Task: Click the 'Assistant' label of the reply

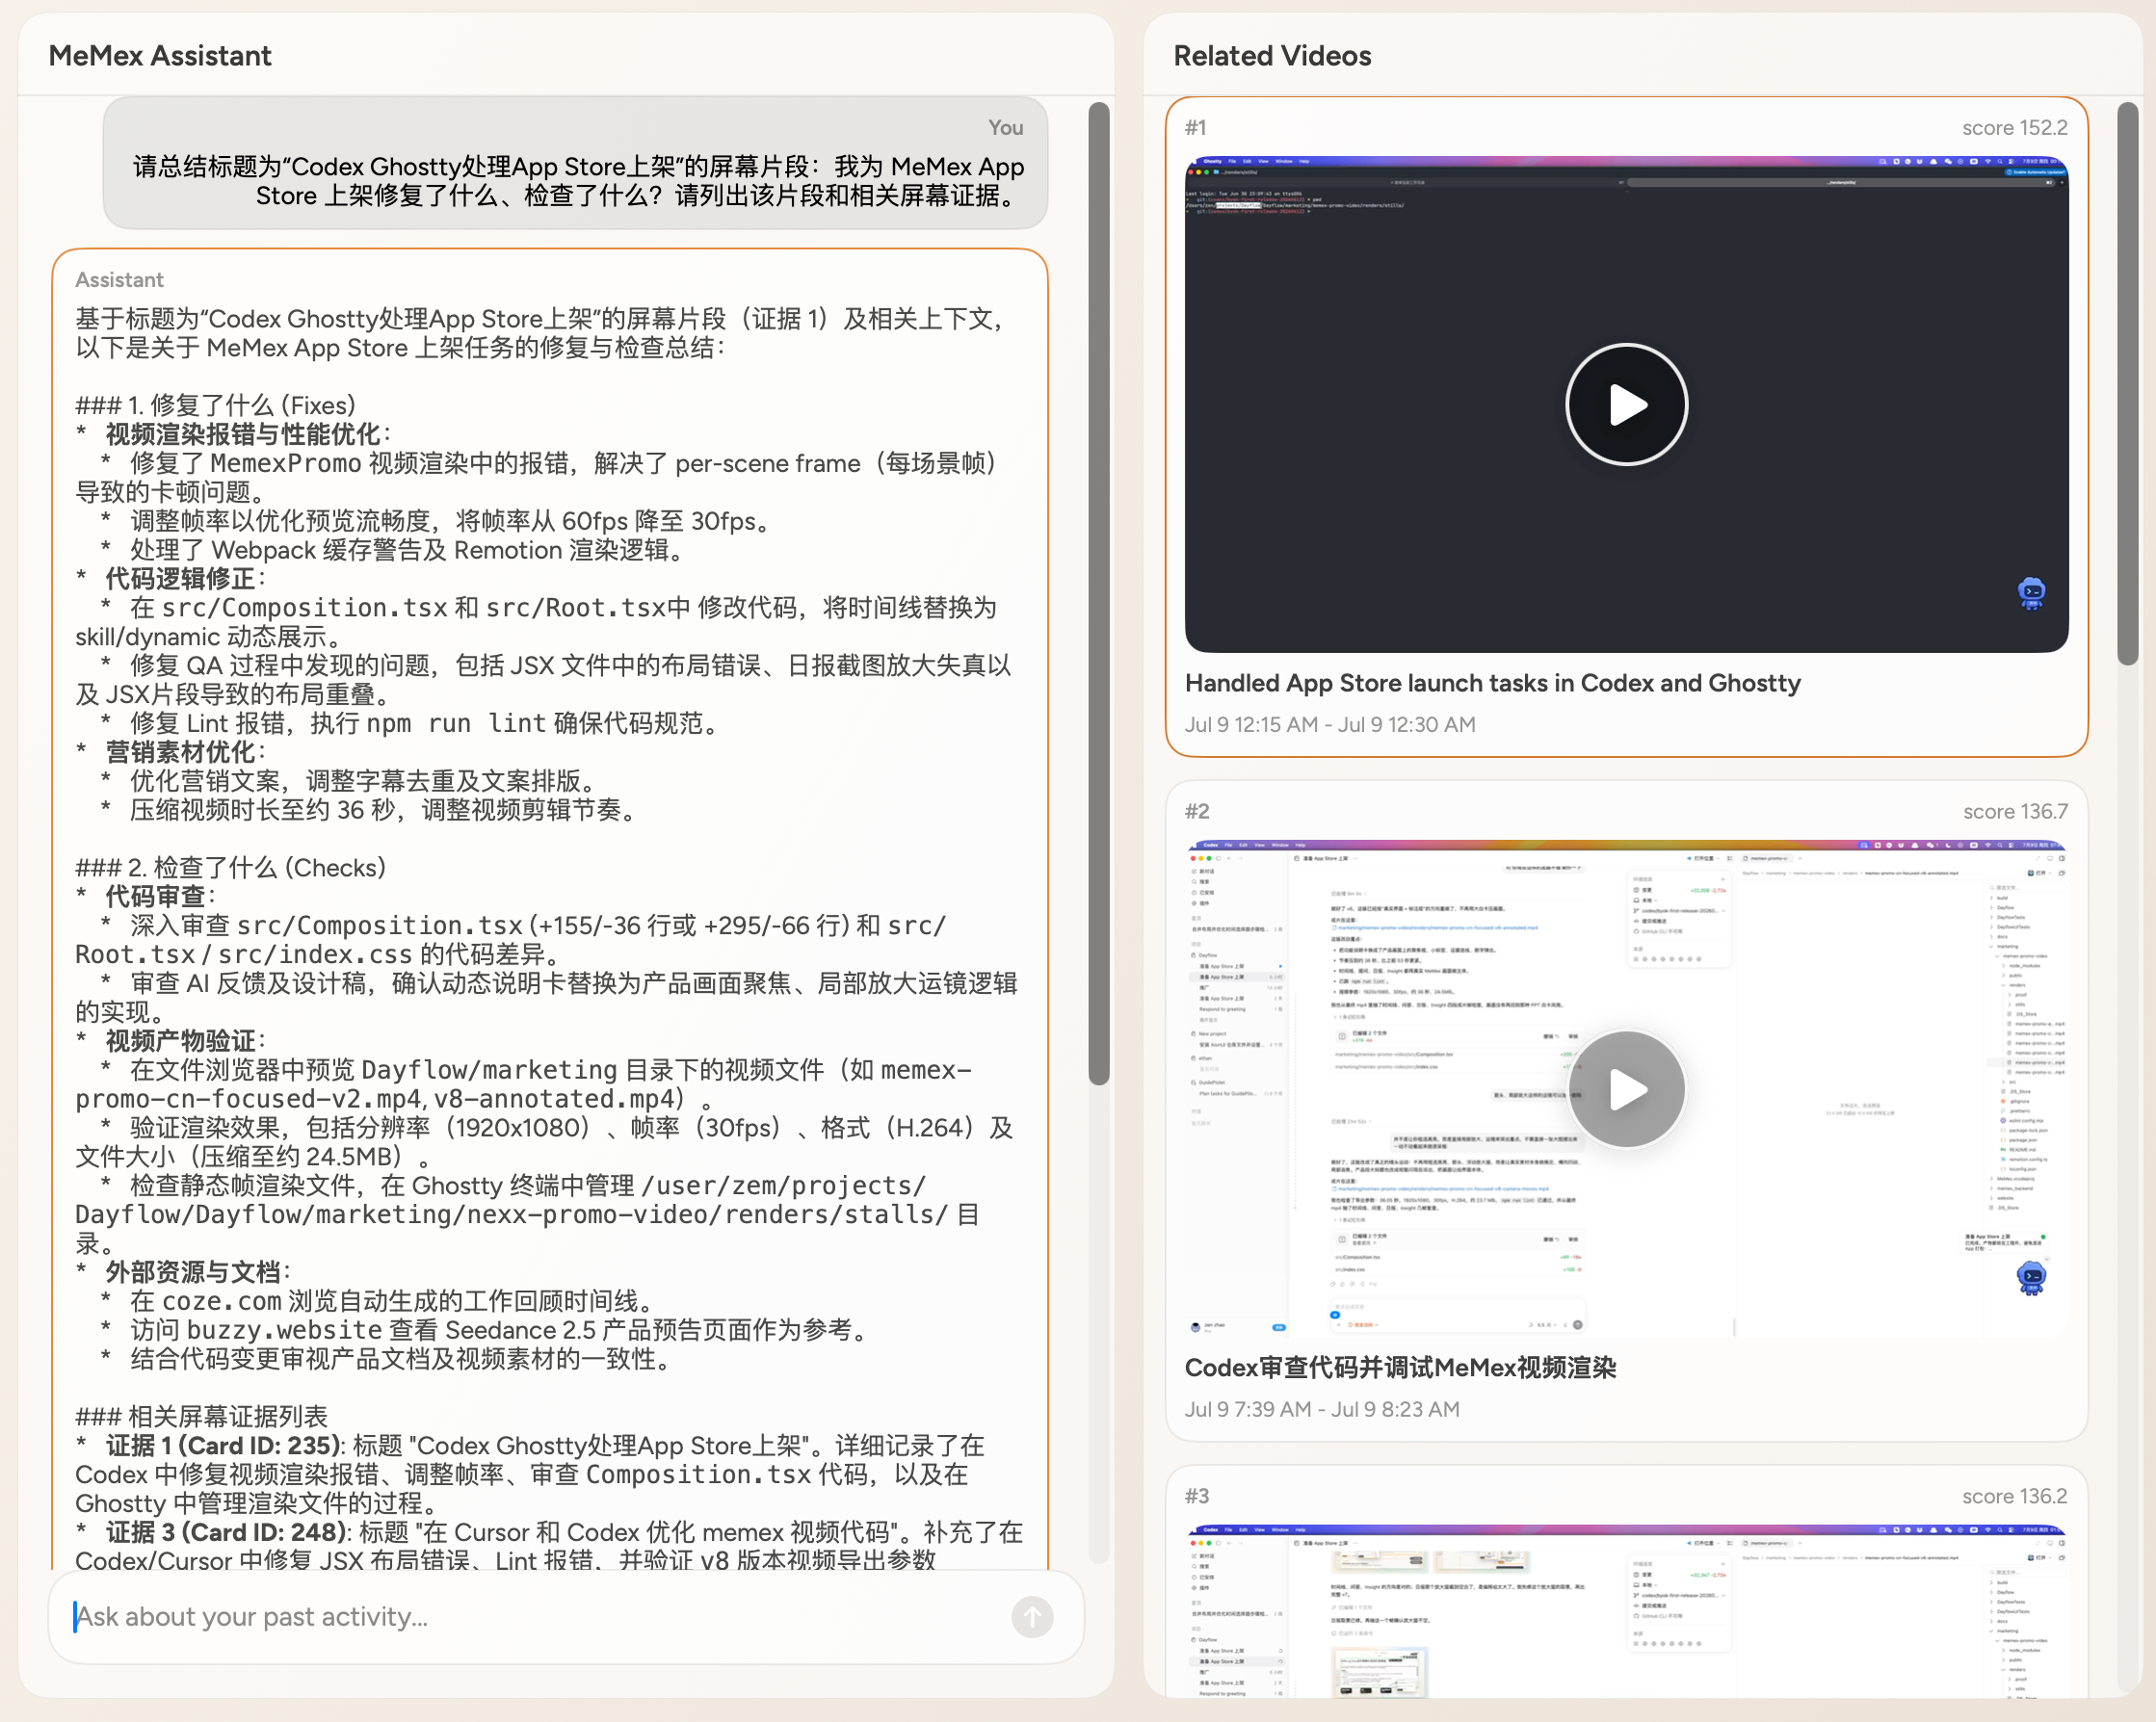Action: click(119, 280)
